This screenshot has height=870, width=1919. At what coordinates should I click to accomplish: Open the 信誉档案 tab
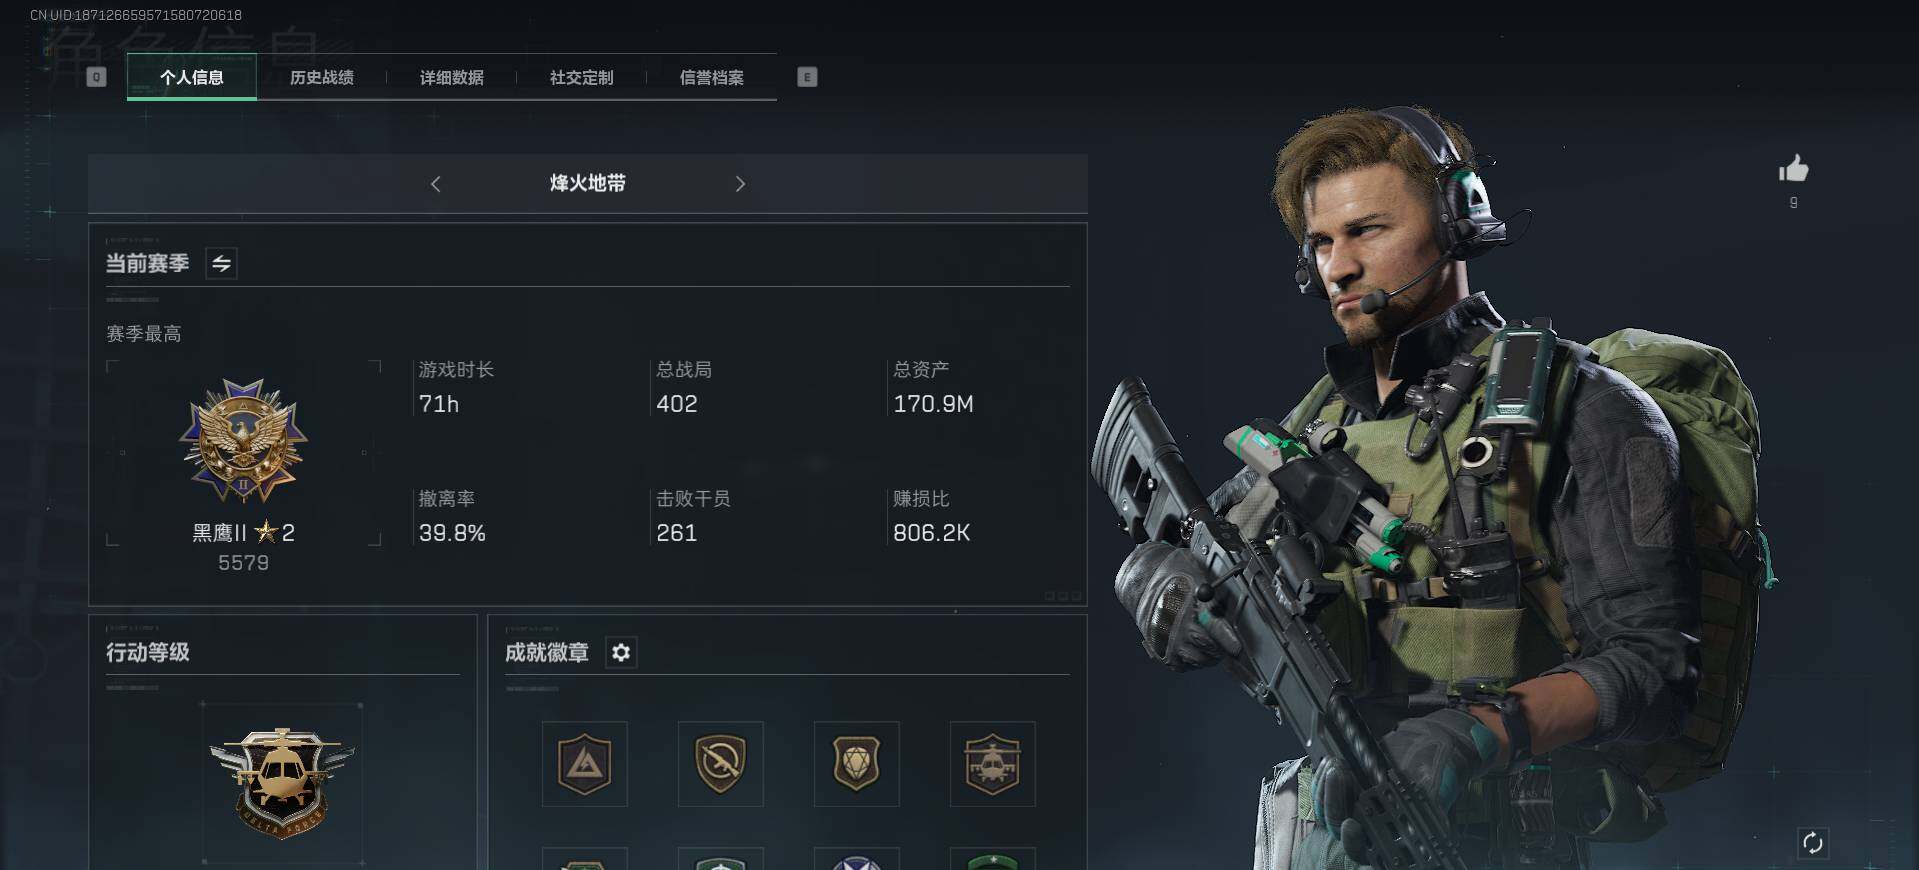pos(712,77)
